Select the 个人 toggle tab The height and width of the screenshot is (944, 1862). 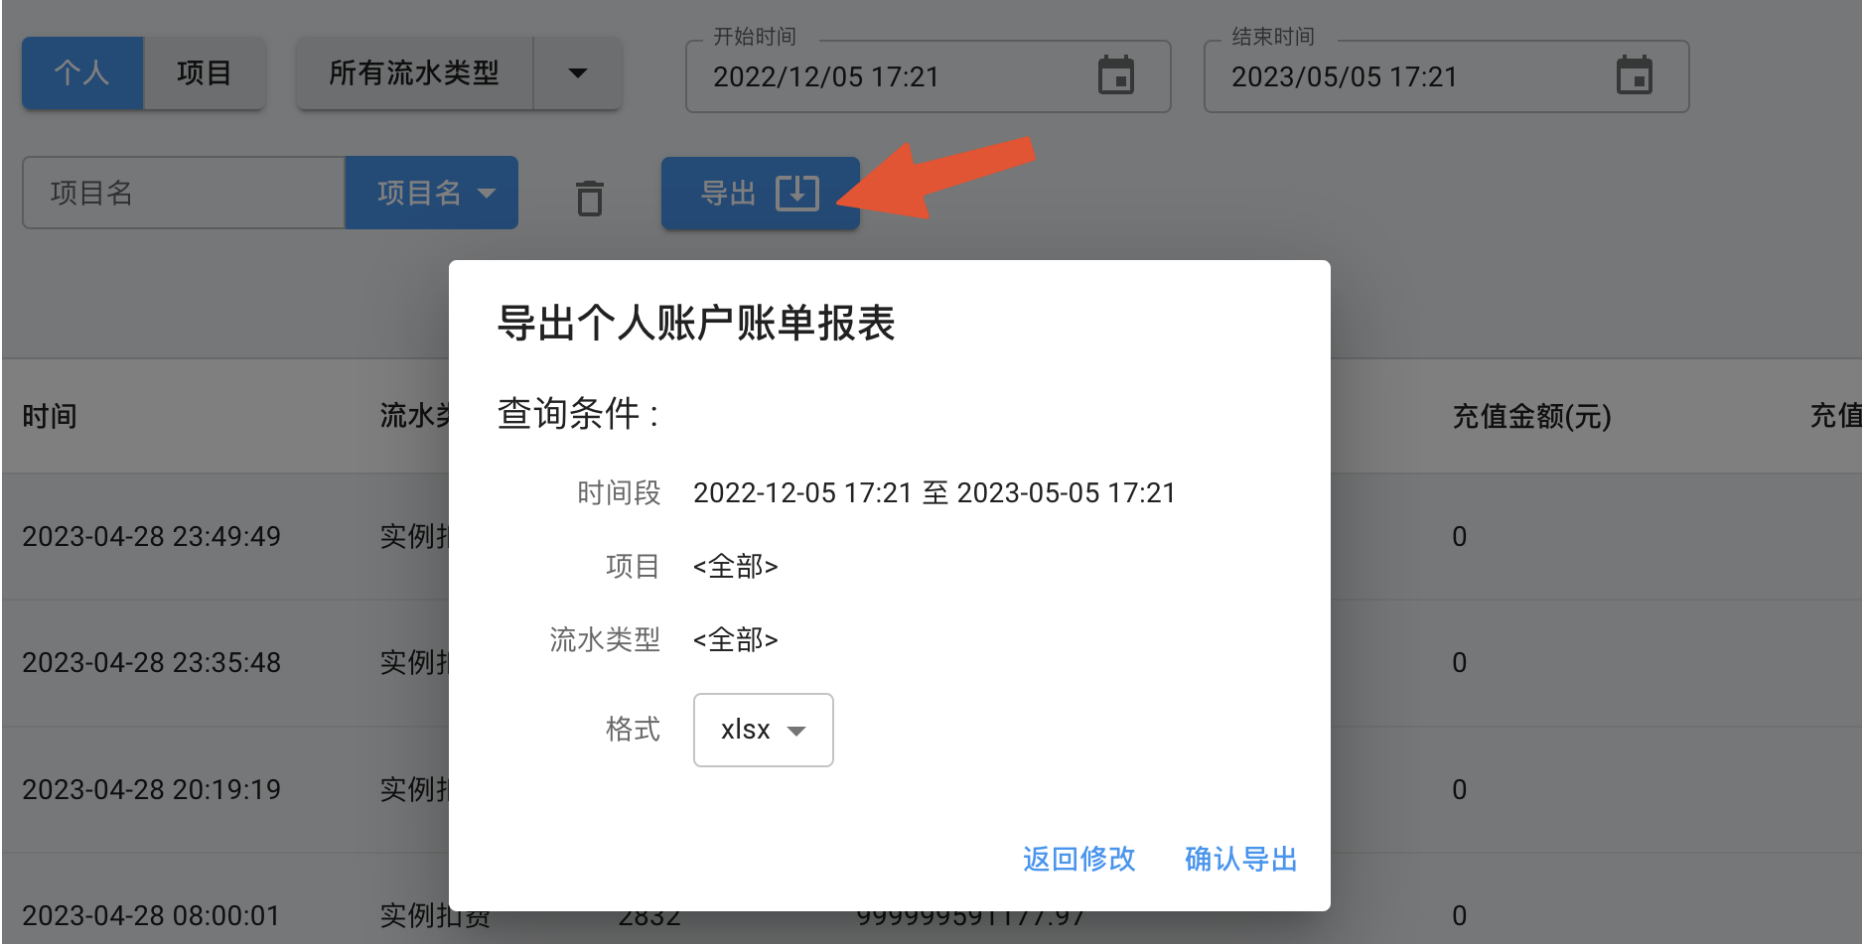pos(82,73)
